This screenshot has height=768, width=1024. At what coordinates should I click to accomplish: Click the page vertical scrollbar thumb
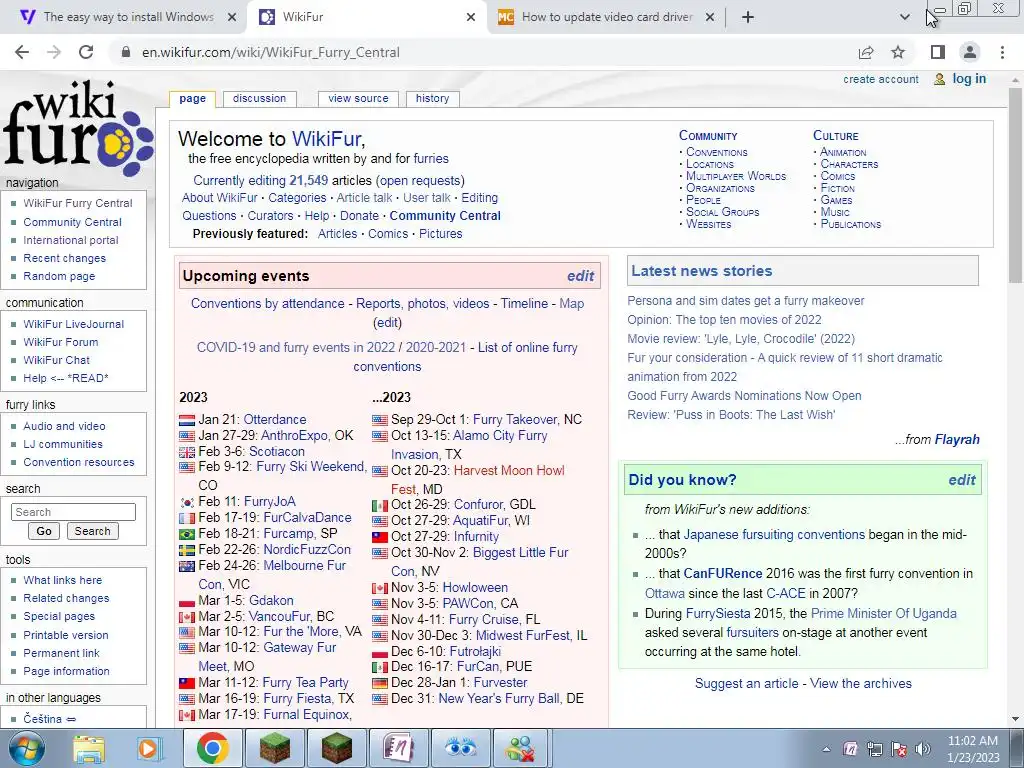[1015, 184]
